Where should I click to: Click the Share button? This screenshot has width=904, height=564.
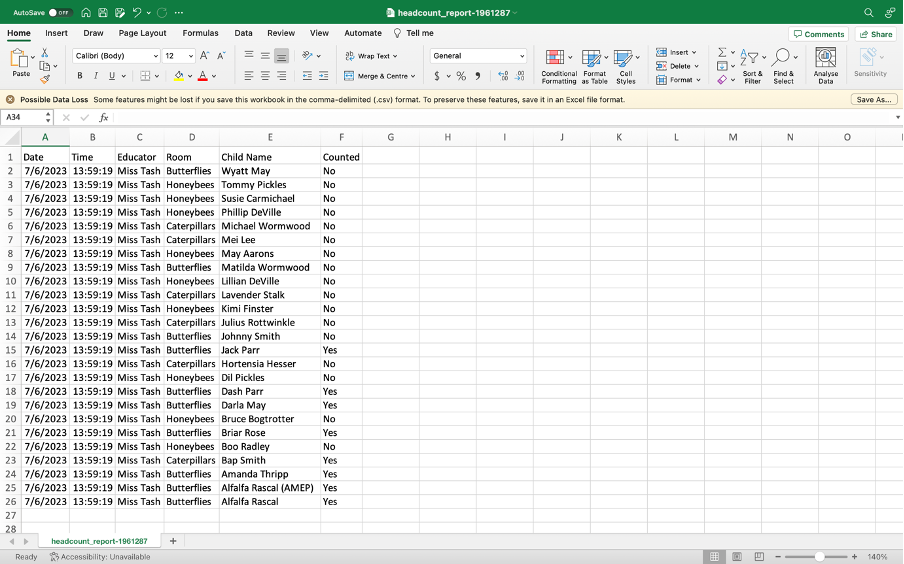pyautogui.click(x=876, y=34)
